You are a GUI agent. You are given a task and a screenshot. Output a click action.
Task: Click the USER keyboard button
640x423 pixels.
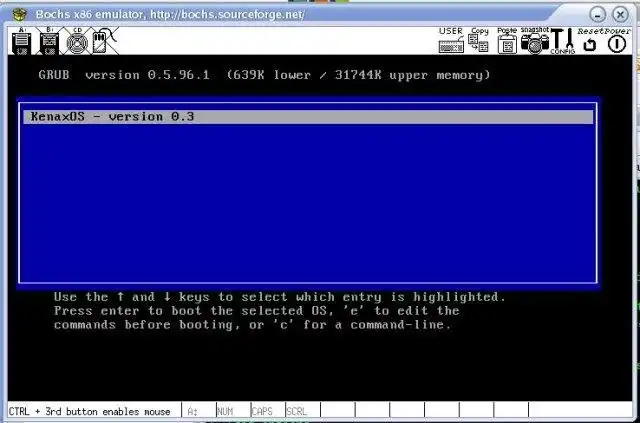(451, 40)
